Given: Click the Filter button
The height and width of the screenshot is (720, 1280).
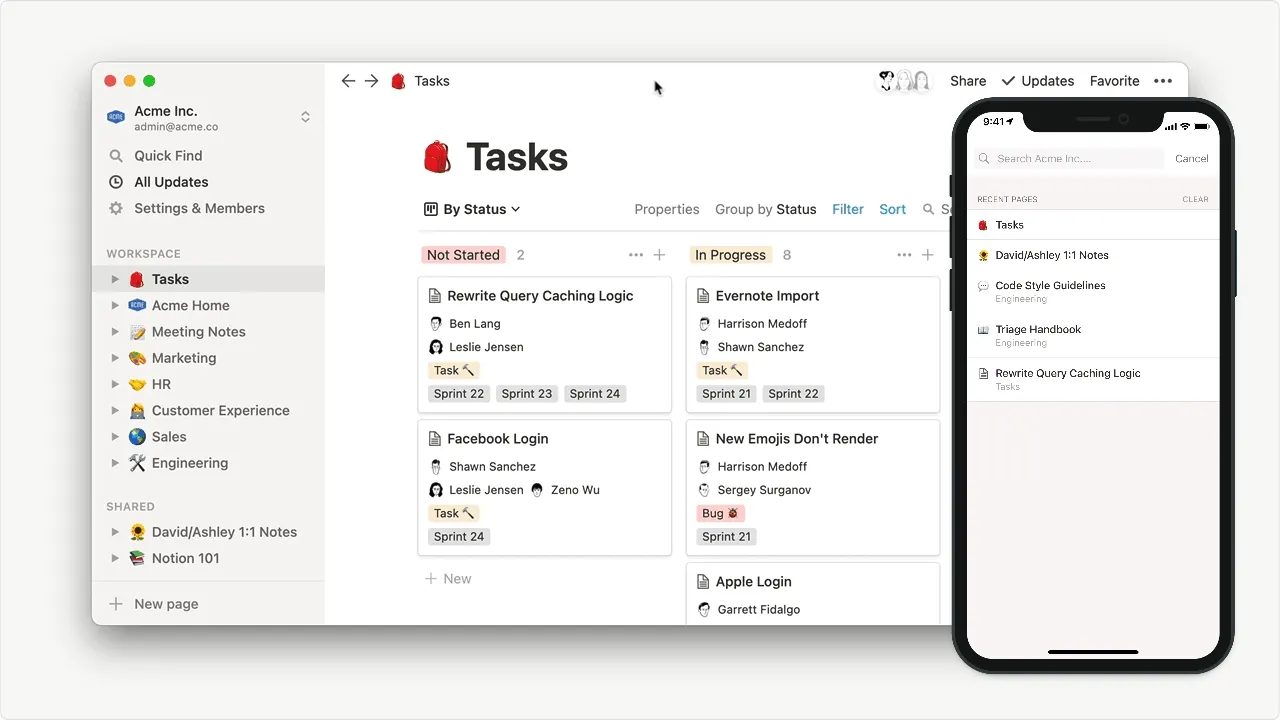Looking at the screenshot, I should (847, 209).
